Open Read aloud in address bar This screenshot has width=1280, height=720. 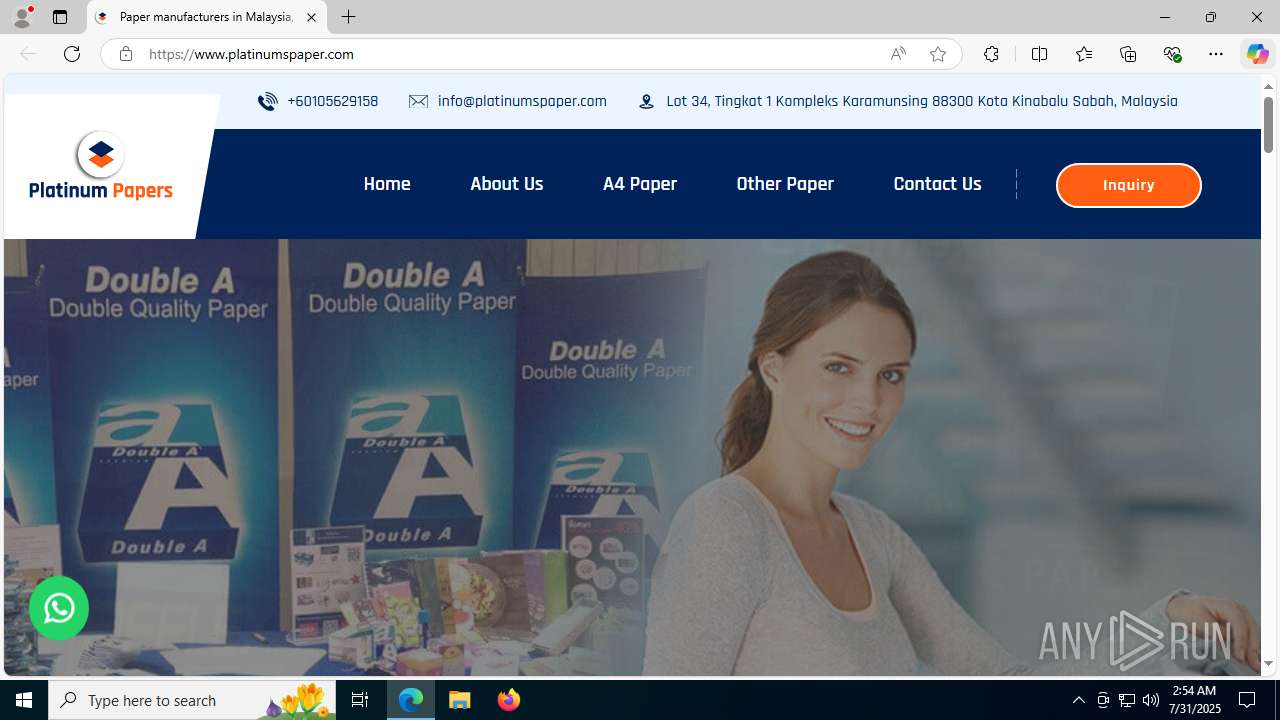point(898,54)
